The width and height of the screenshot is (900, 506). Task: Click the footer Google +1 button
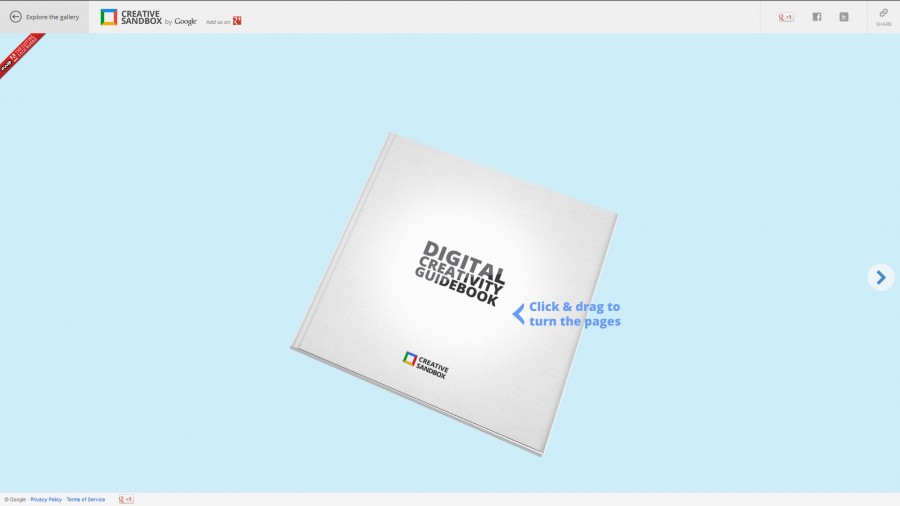[126, 500]
